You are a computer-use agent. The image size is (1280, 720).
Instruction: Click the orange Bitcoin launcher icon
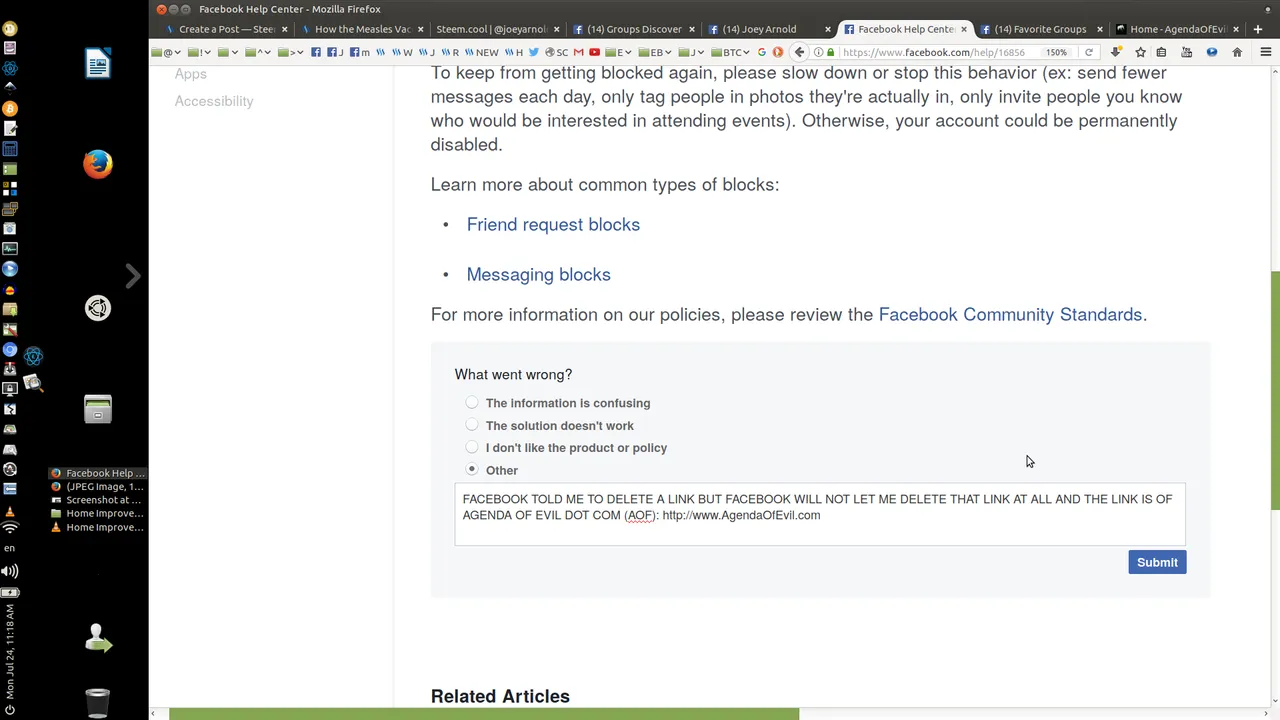tap(10, 108)
